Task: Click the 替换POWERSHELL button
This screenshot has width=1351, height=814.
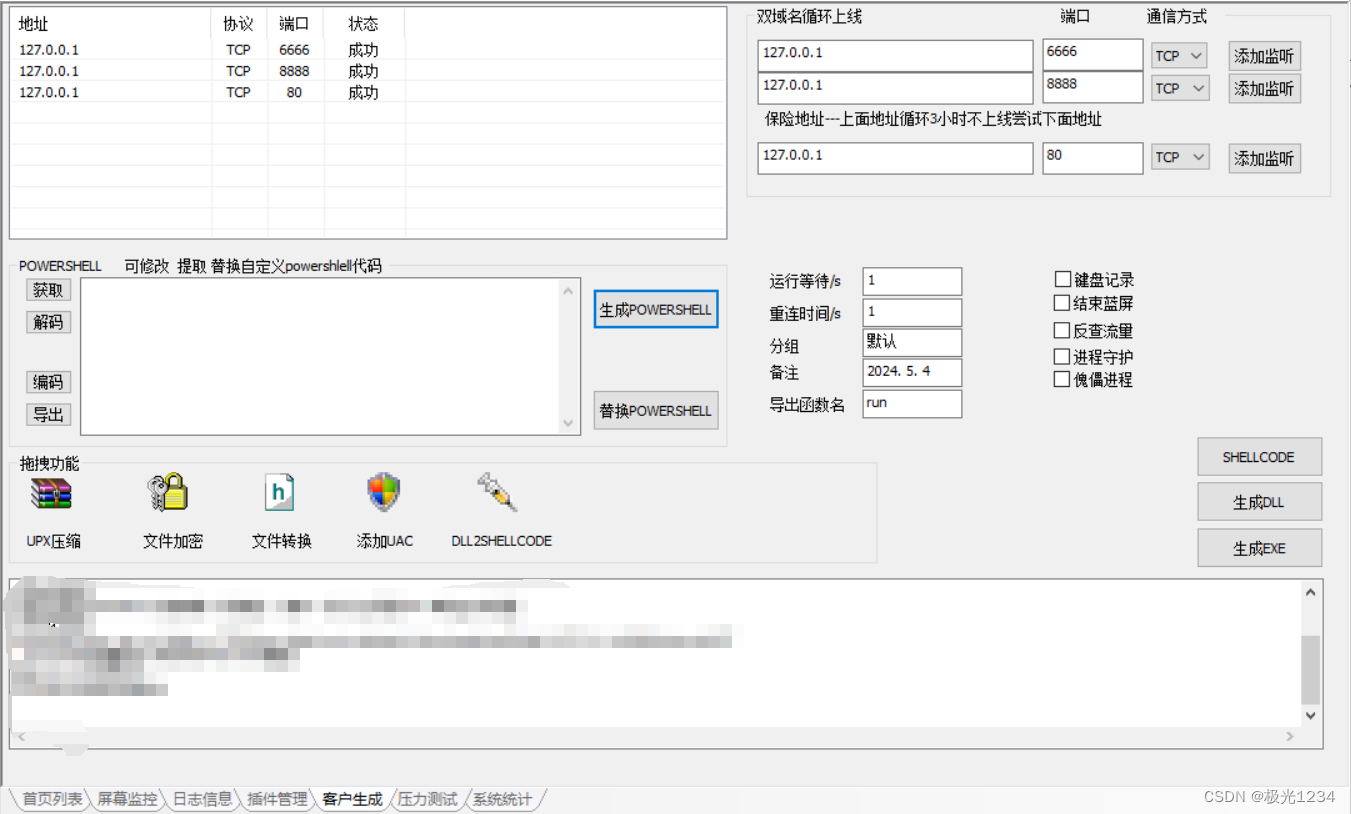Action: [656, 410]
